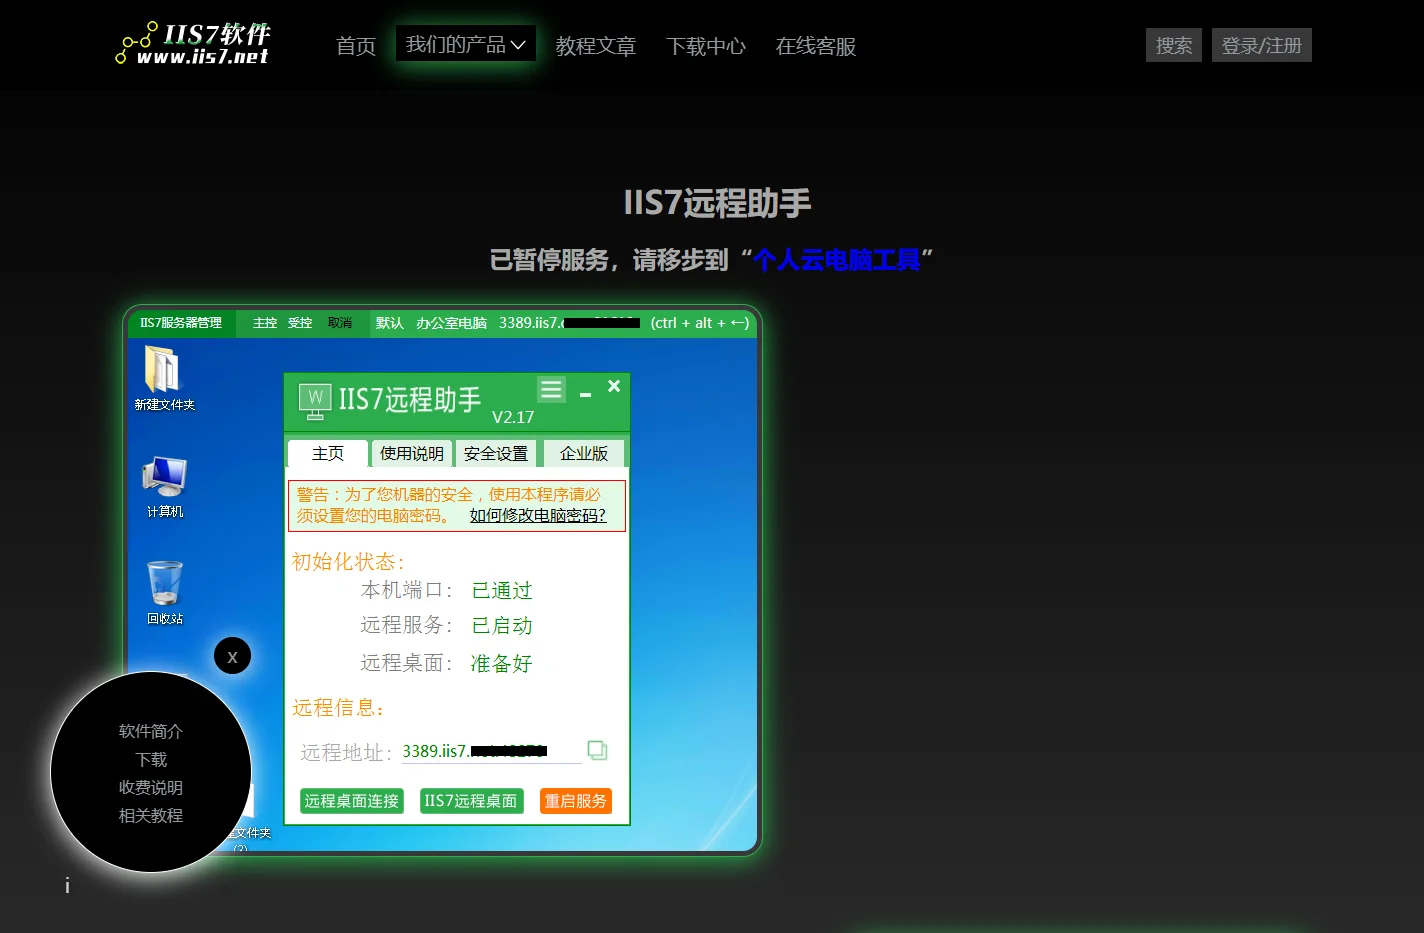Screen dimensions: 1424x933
Task: Select 相关教程 in the round menu
Action: [151, 815]
